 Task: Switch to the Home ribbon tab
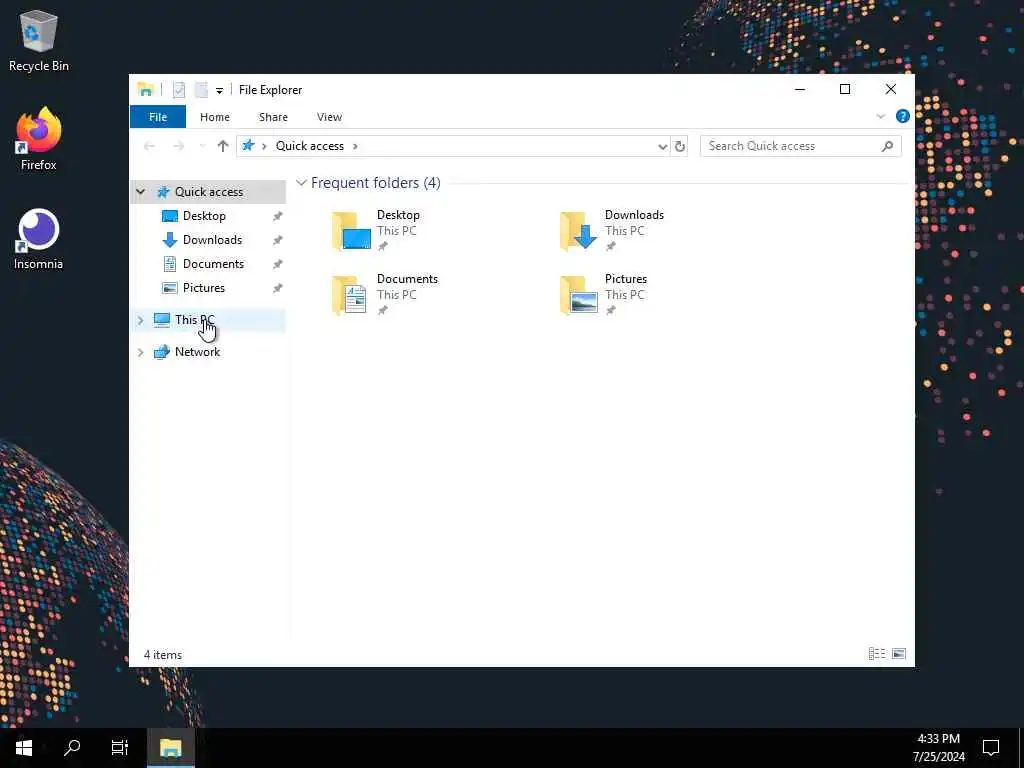pyautogui.click(x=215, y=117)
